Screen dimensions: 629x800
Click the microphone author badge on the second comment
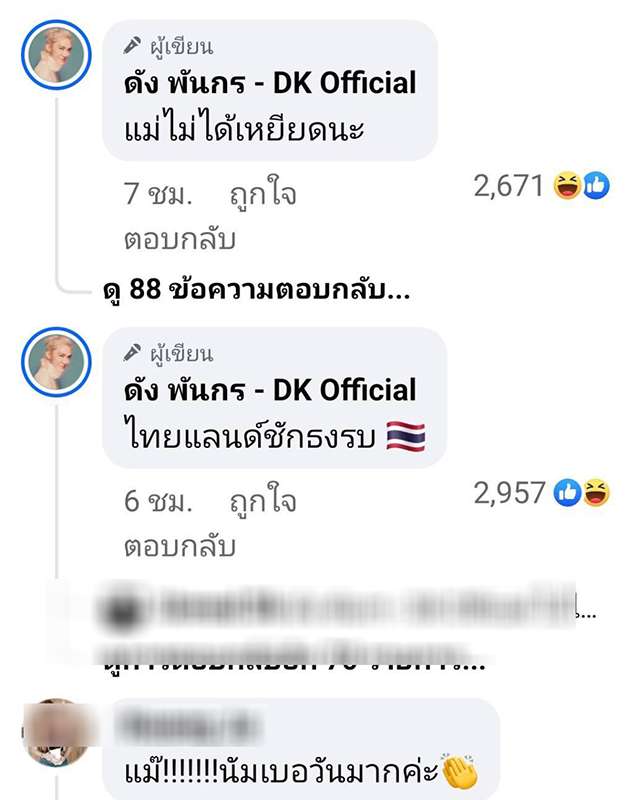coord(132,353)
